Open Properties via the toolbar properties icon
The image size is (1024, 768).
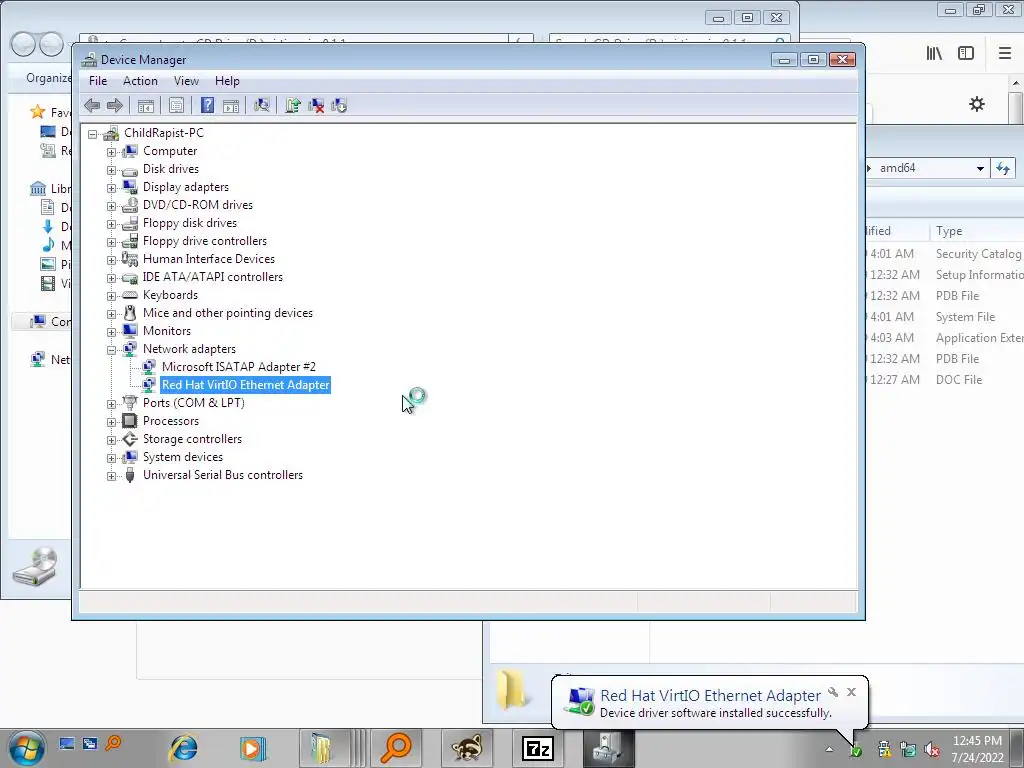click(x=176, y=105)
